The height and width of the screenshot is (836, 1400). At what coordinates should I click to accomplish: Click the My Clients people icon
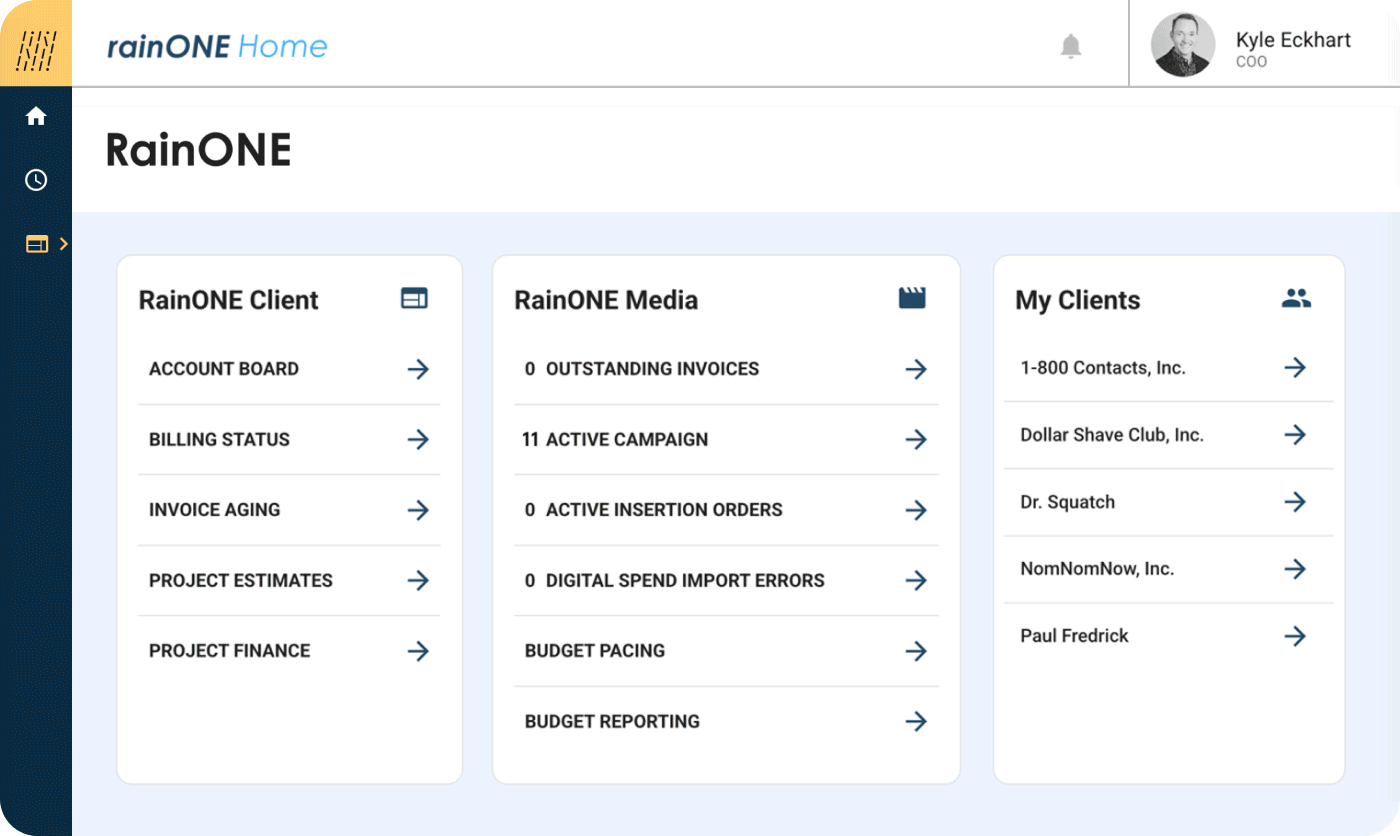coord(1296,298)
